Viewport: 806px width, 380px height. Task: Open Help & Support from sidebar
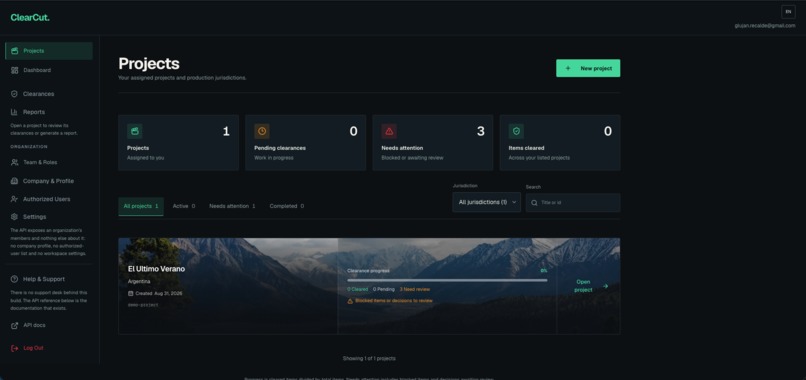pos(49,279)
